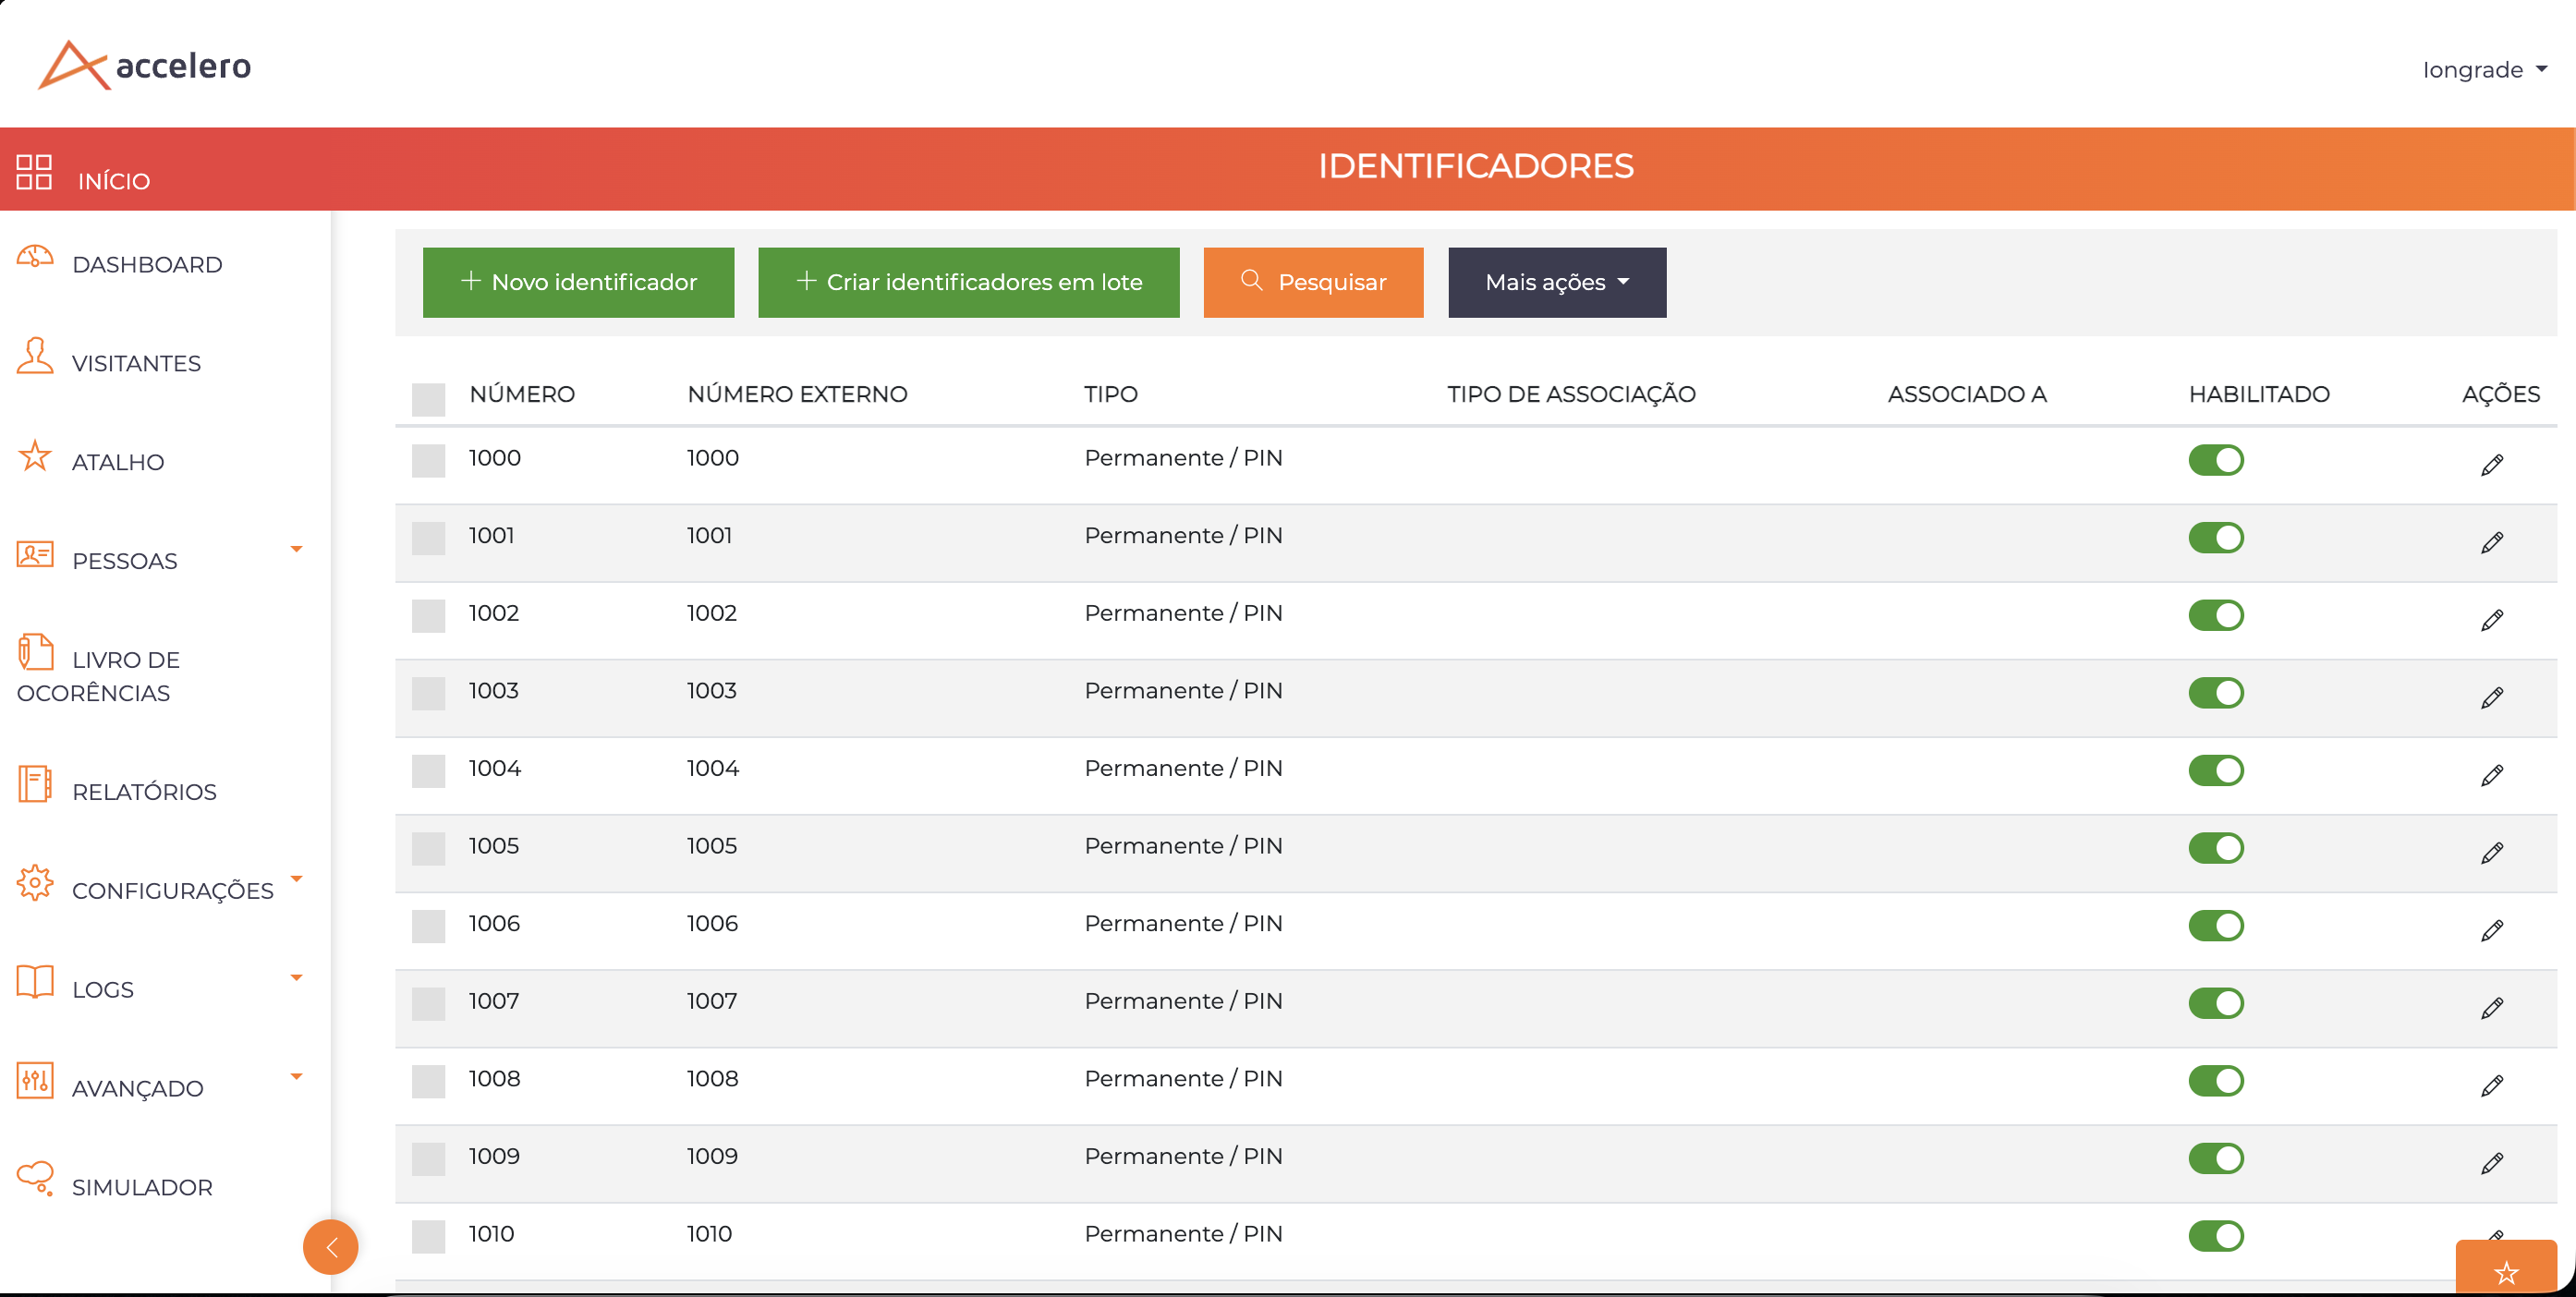Click the Novo identificador button
Screen dimensions: 2576x1297
(578, 282)
